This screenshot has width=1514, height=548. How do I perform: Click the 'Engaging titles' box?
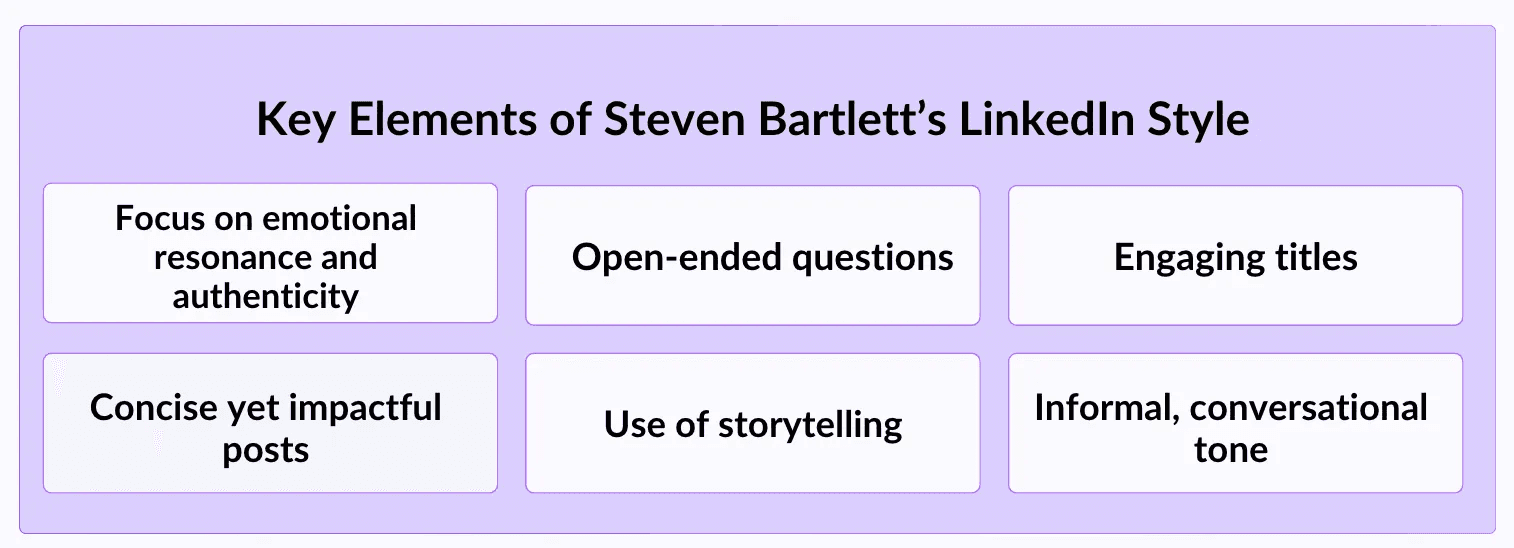click(1235, 255)
